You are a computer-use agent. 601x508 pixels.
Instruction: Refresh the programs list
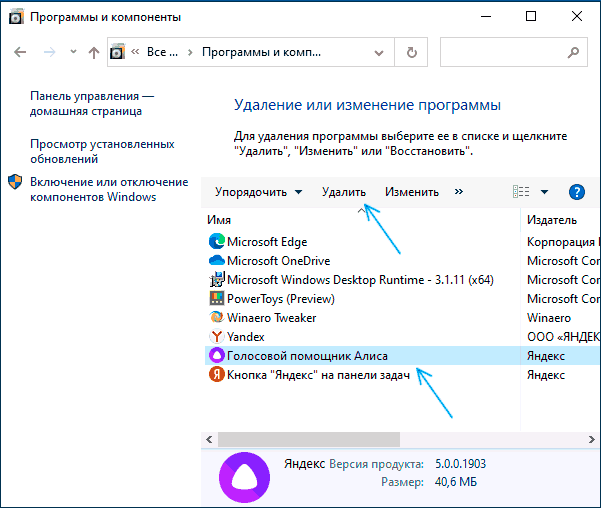coord(411,52)
